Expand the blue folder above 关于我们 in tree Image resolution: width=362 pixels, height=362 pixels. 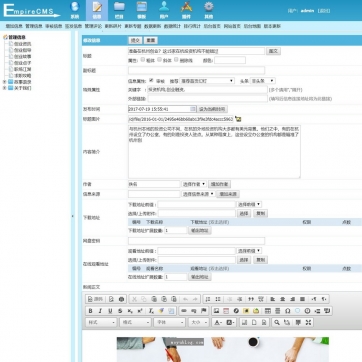click(x=4, y=82)
